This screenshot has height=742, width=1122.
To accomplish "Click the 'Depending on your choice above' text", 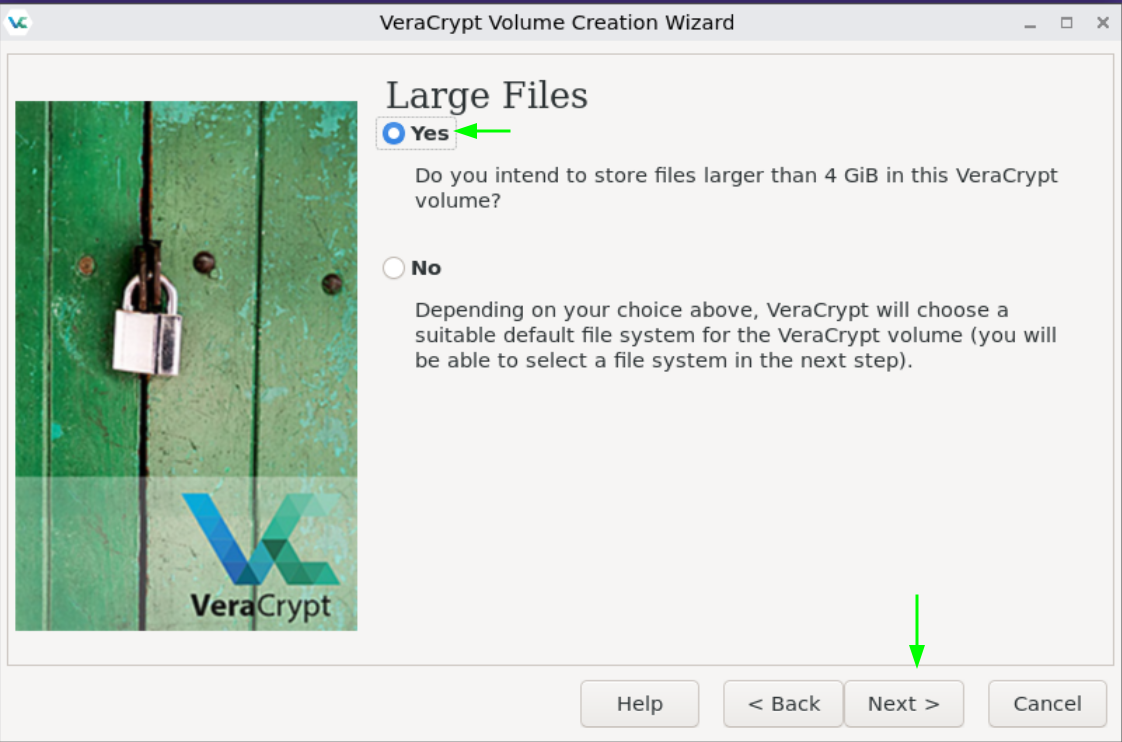I will (736, 335).
